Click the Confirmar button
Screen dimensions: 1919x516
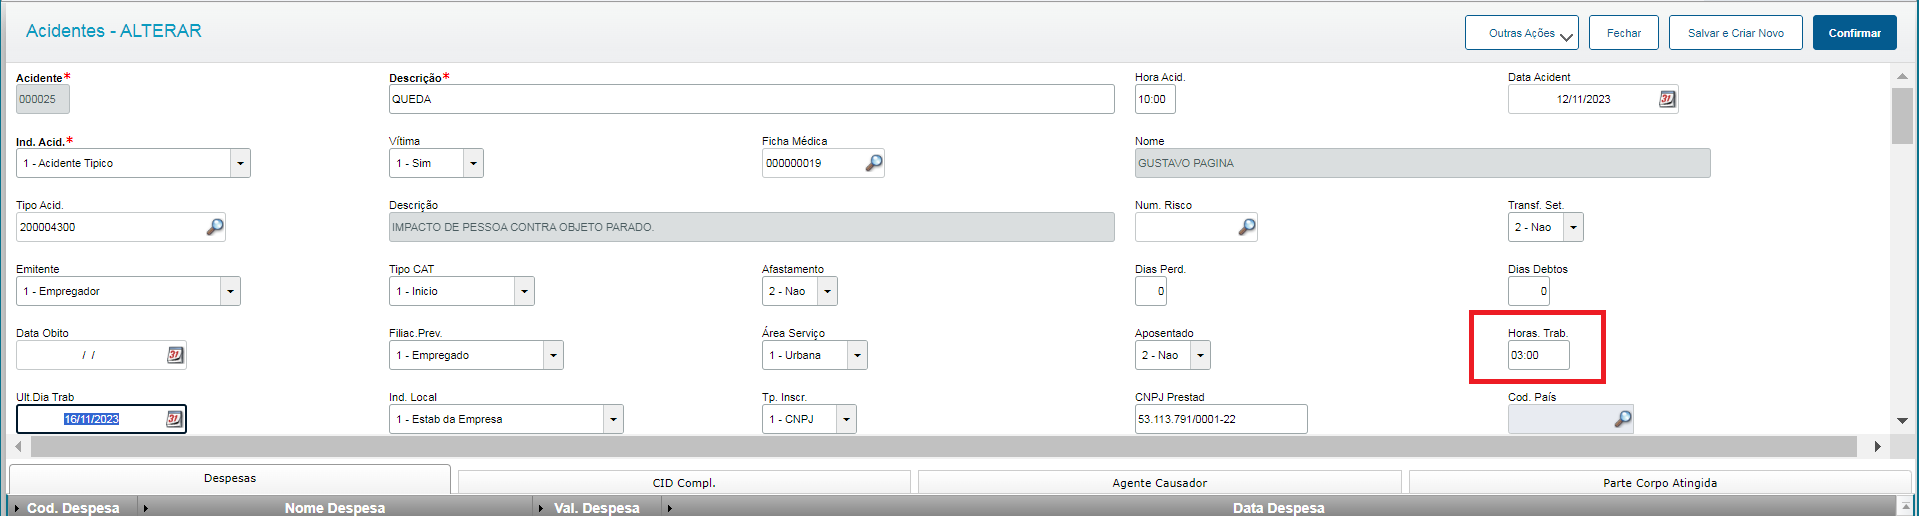1855,33
